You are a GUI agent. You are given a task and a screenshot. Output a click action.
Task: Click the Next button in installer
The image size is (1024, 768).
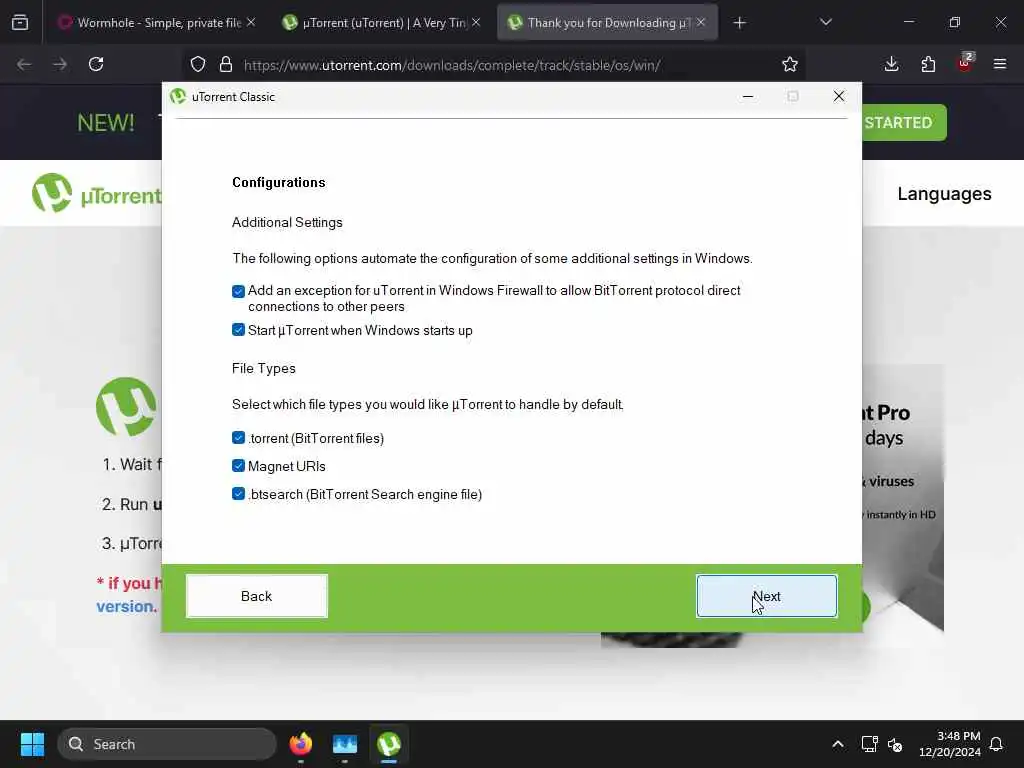click(766, 596)
